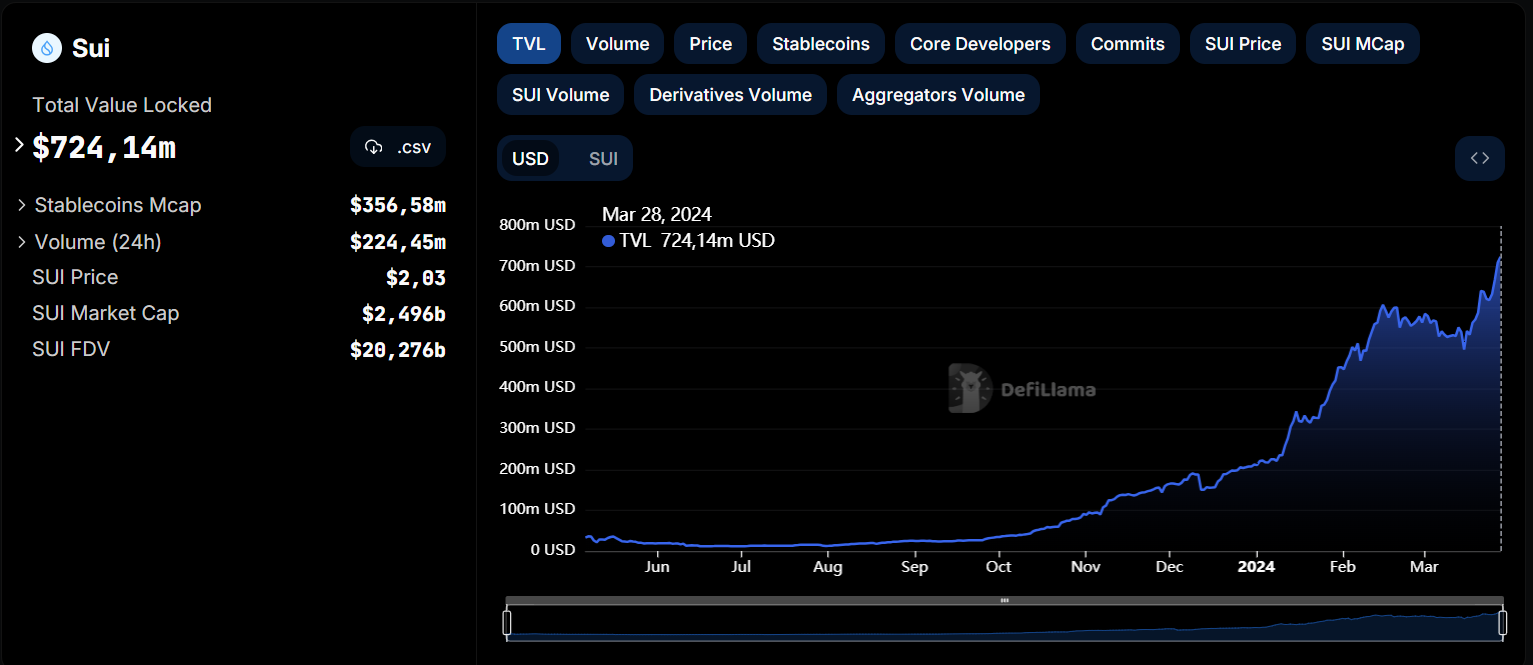Click the Oct label on the time axis
Screen dimensions: 1533x665
coord(998,567)
